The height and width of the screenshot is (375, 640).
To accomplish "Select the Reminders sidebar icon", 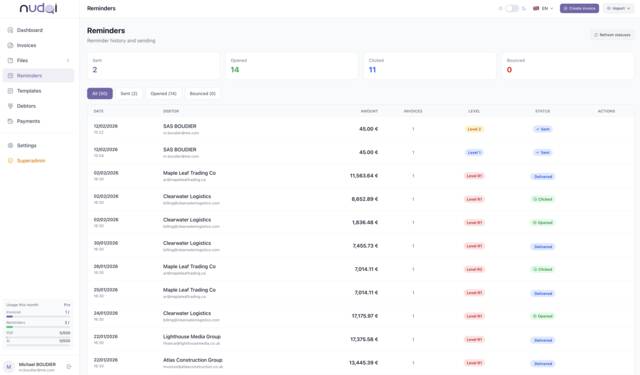I will tap(11, 75).
